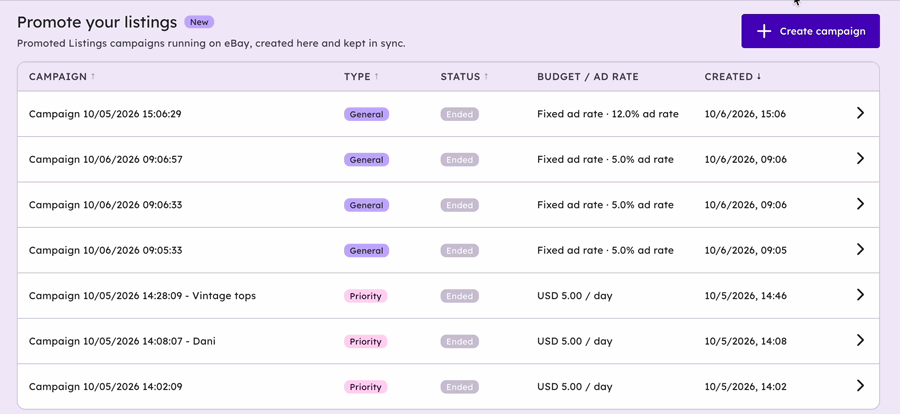
Task: Click Ended status in the Dani row
Action: pyautogui.click(x=460, y=342)
